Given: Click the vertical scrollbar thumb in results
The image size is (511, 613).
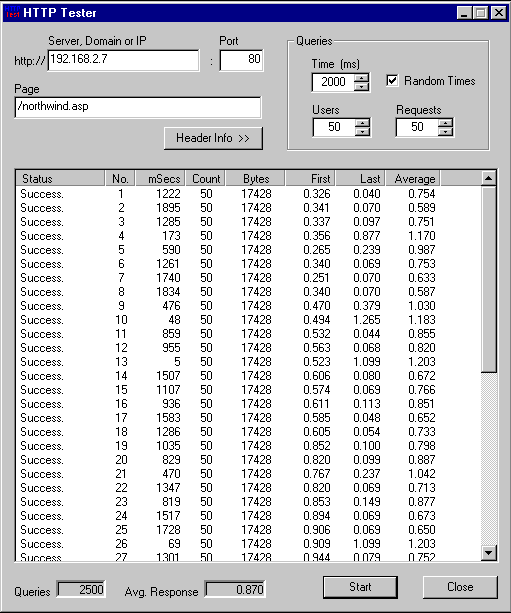Looking at the screenshot, I should click(489, 280).
